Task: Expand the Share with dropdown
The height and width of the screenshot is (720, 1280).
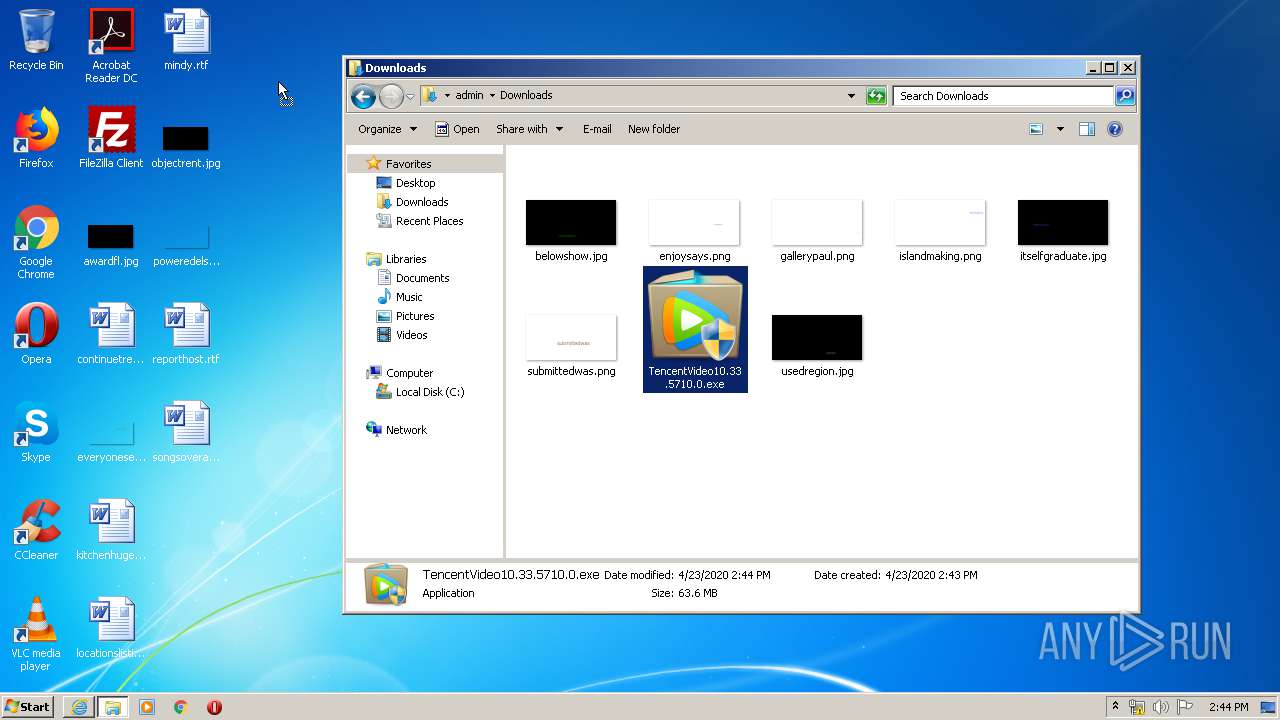Action: point(529,129)
